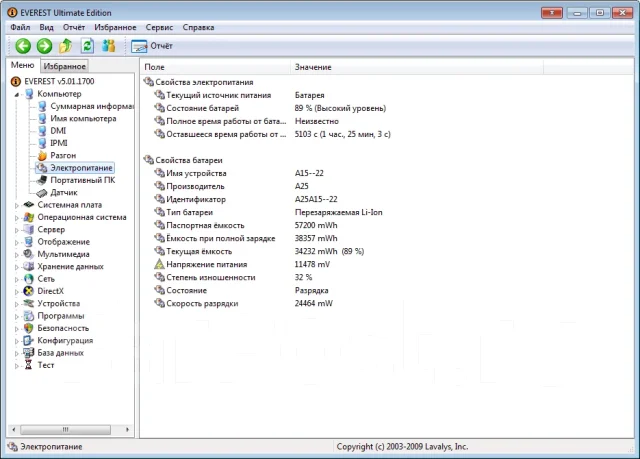Viewport: 640px width, 459px height.
Task: Click the Безопасность shield icon
Action: pos(29,328)
